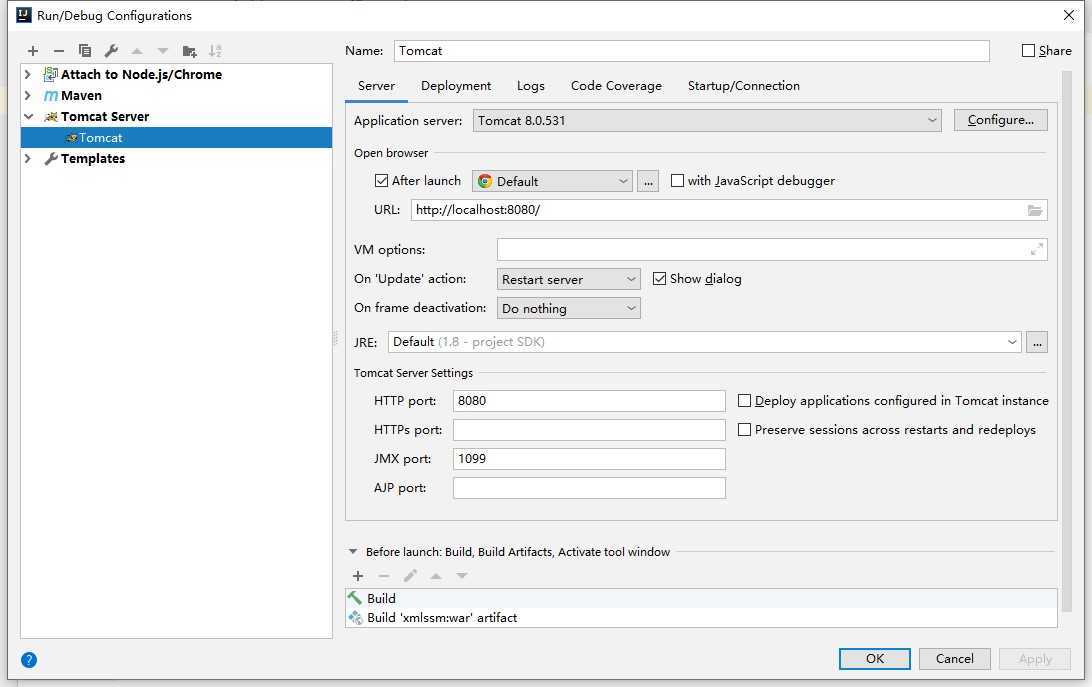The height and width of the screenshot is (687, 1092).
Task: Open the browser Default dropdown
Action: point(552,181)
